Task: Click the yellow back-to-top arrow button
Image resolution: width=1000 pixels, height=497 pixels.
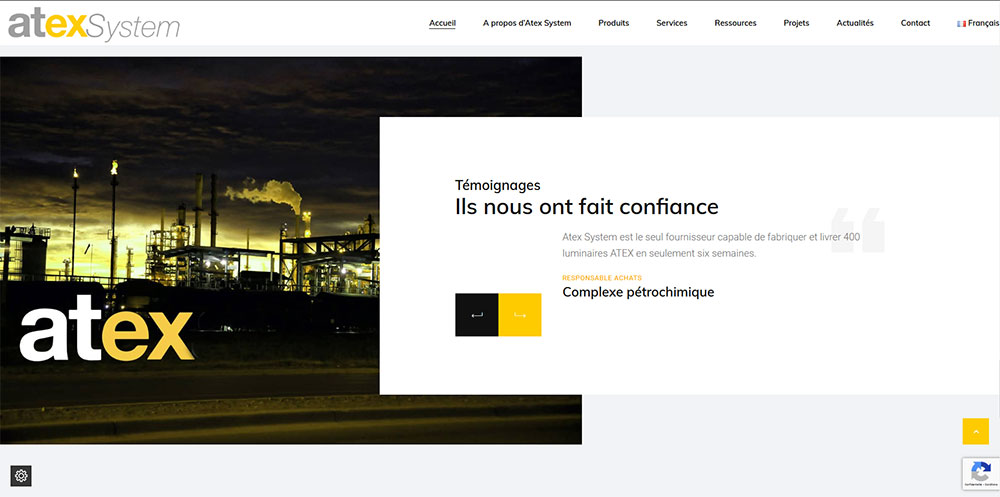Action: coord(975,431)
